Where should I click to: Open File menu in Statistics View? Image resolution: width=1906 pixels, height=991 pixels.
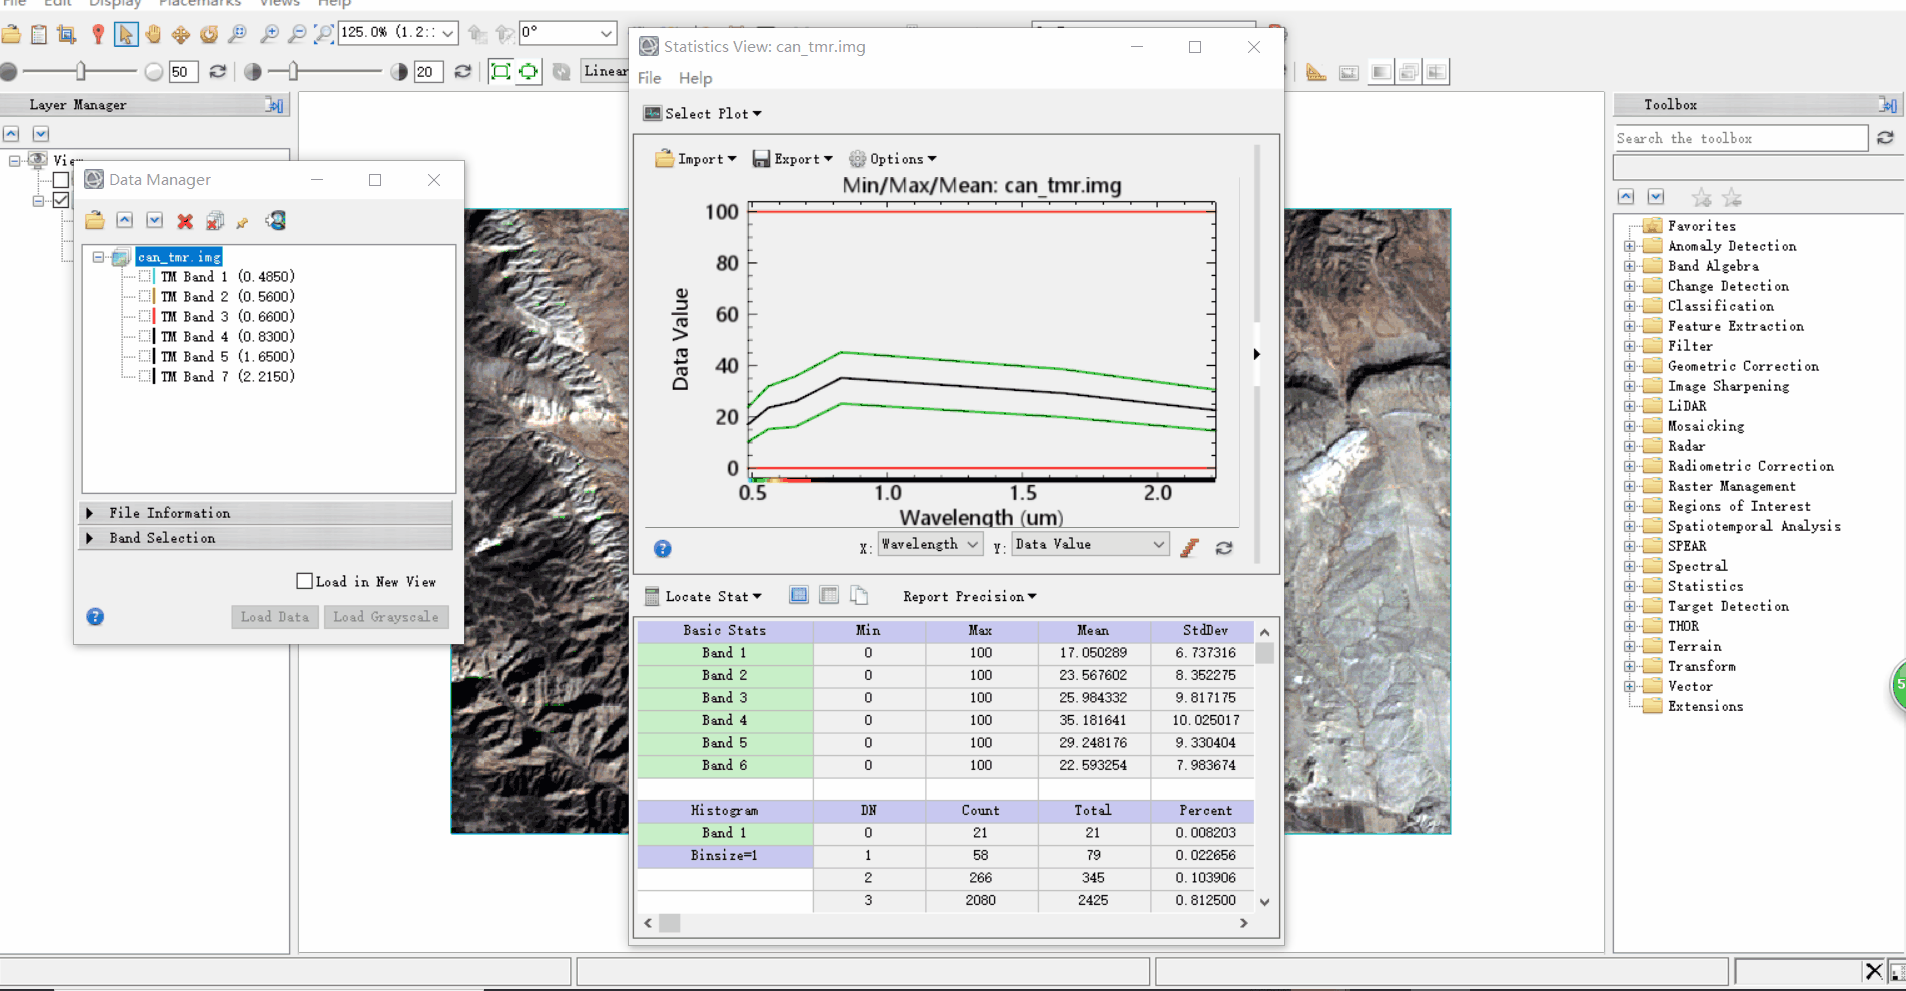coord(650,78)
